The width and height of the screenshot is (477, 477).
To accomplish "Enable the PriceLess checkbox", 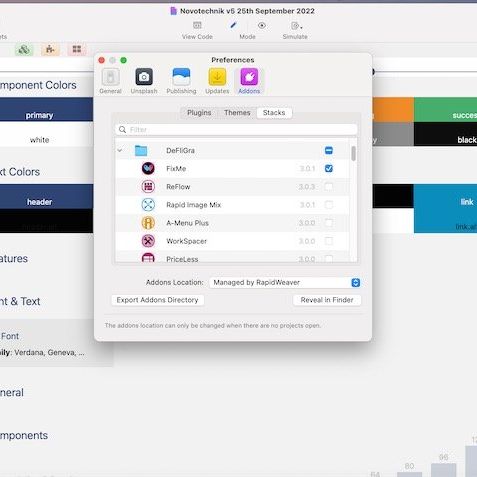I will click(x=329, y=259).
